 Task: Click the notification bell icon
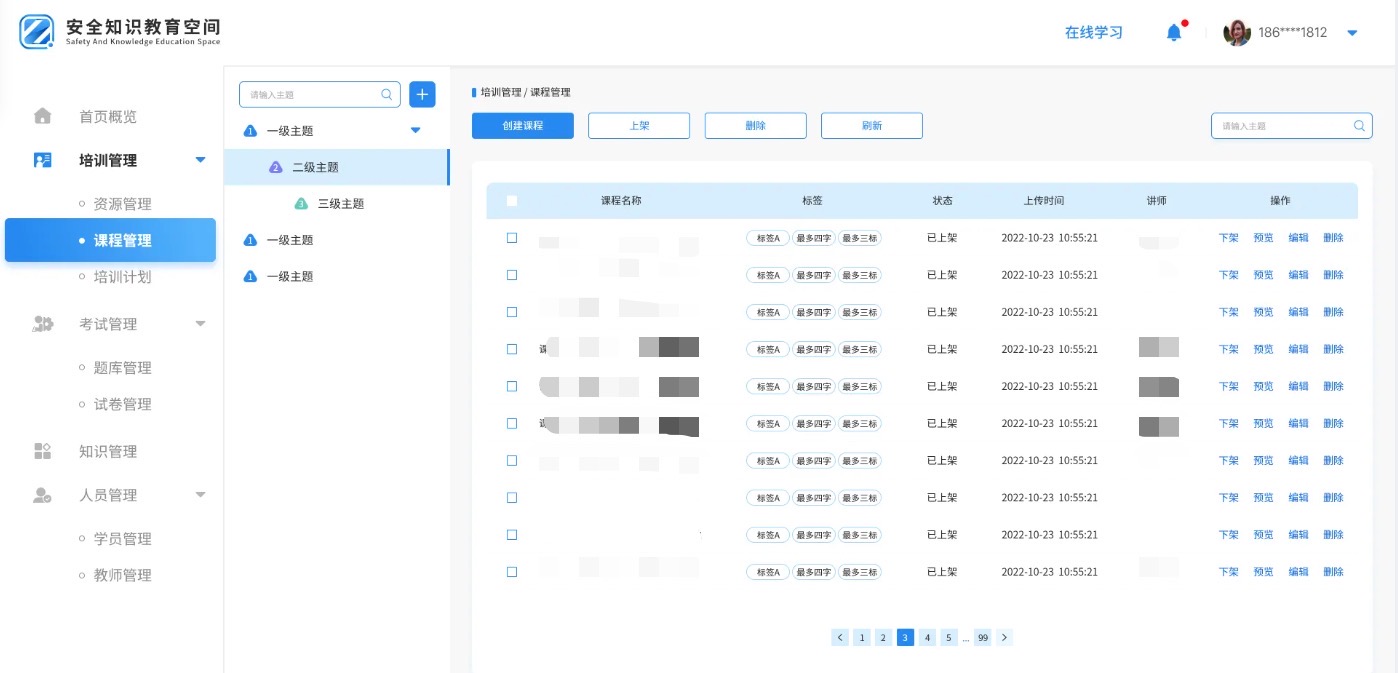click(x=1174, y=33)
